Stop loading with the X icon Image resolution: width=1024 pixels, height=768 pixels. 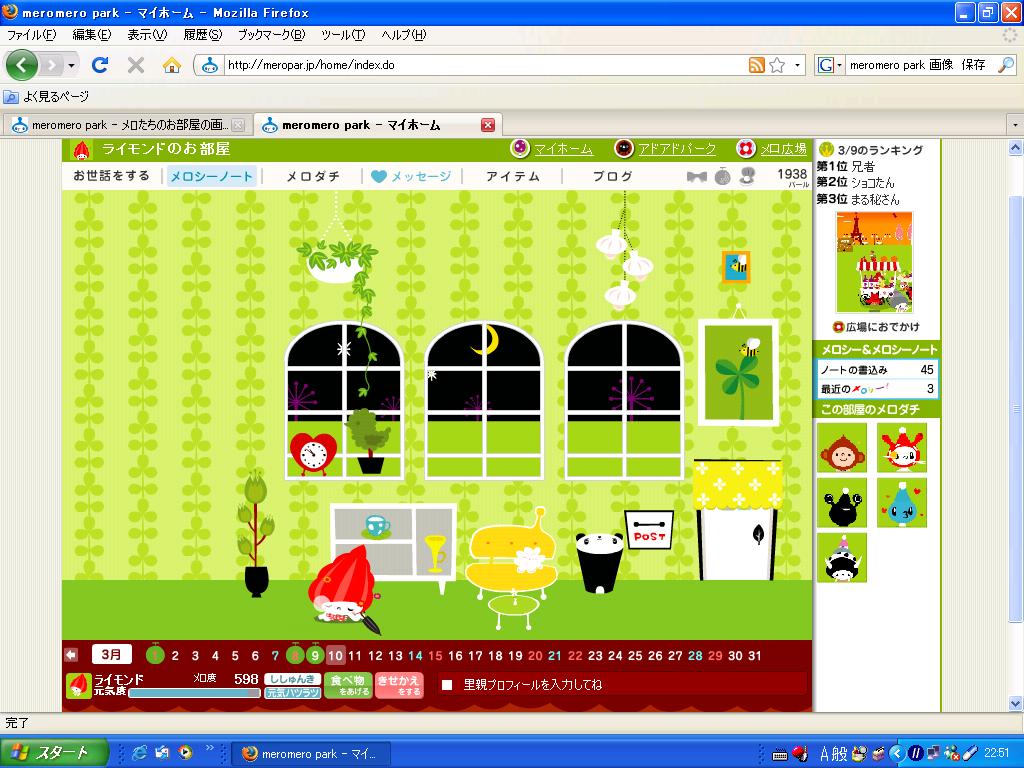pos(136,65)
